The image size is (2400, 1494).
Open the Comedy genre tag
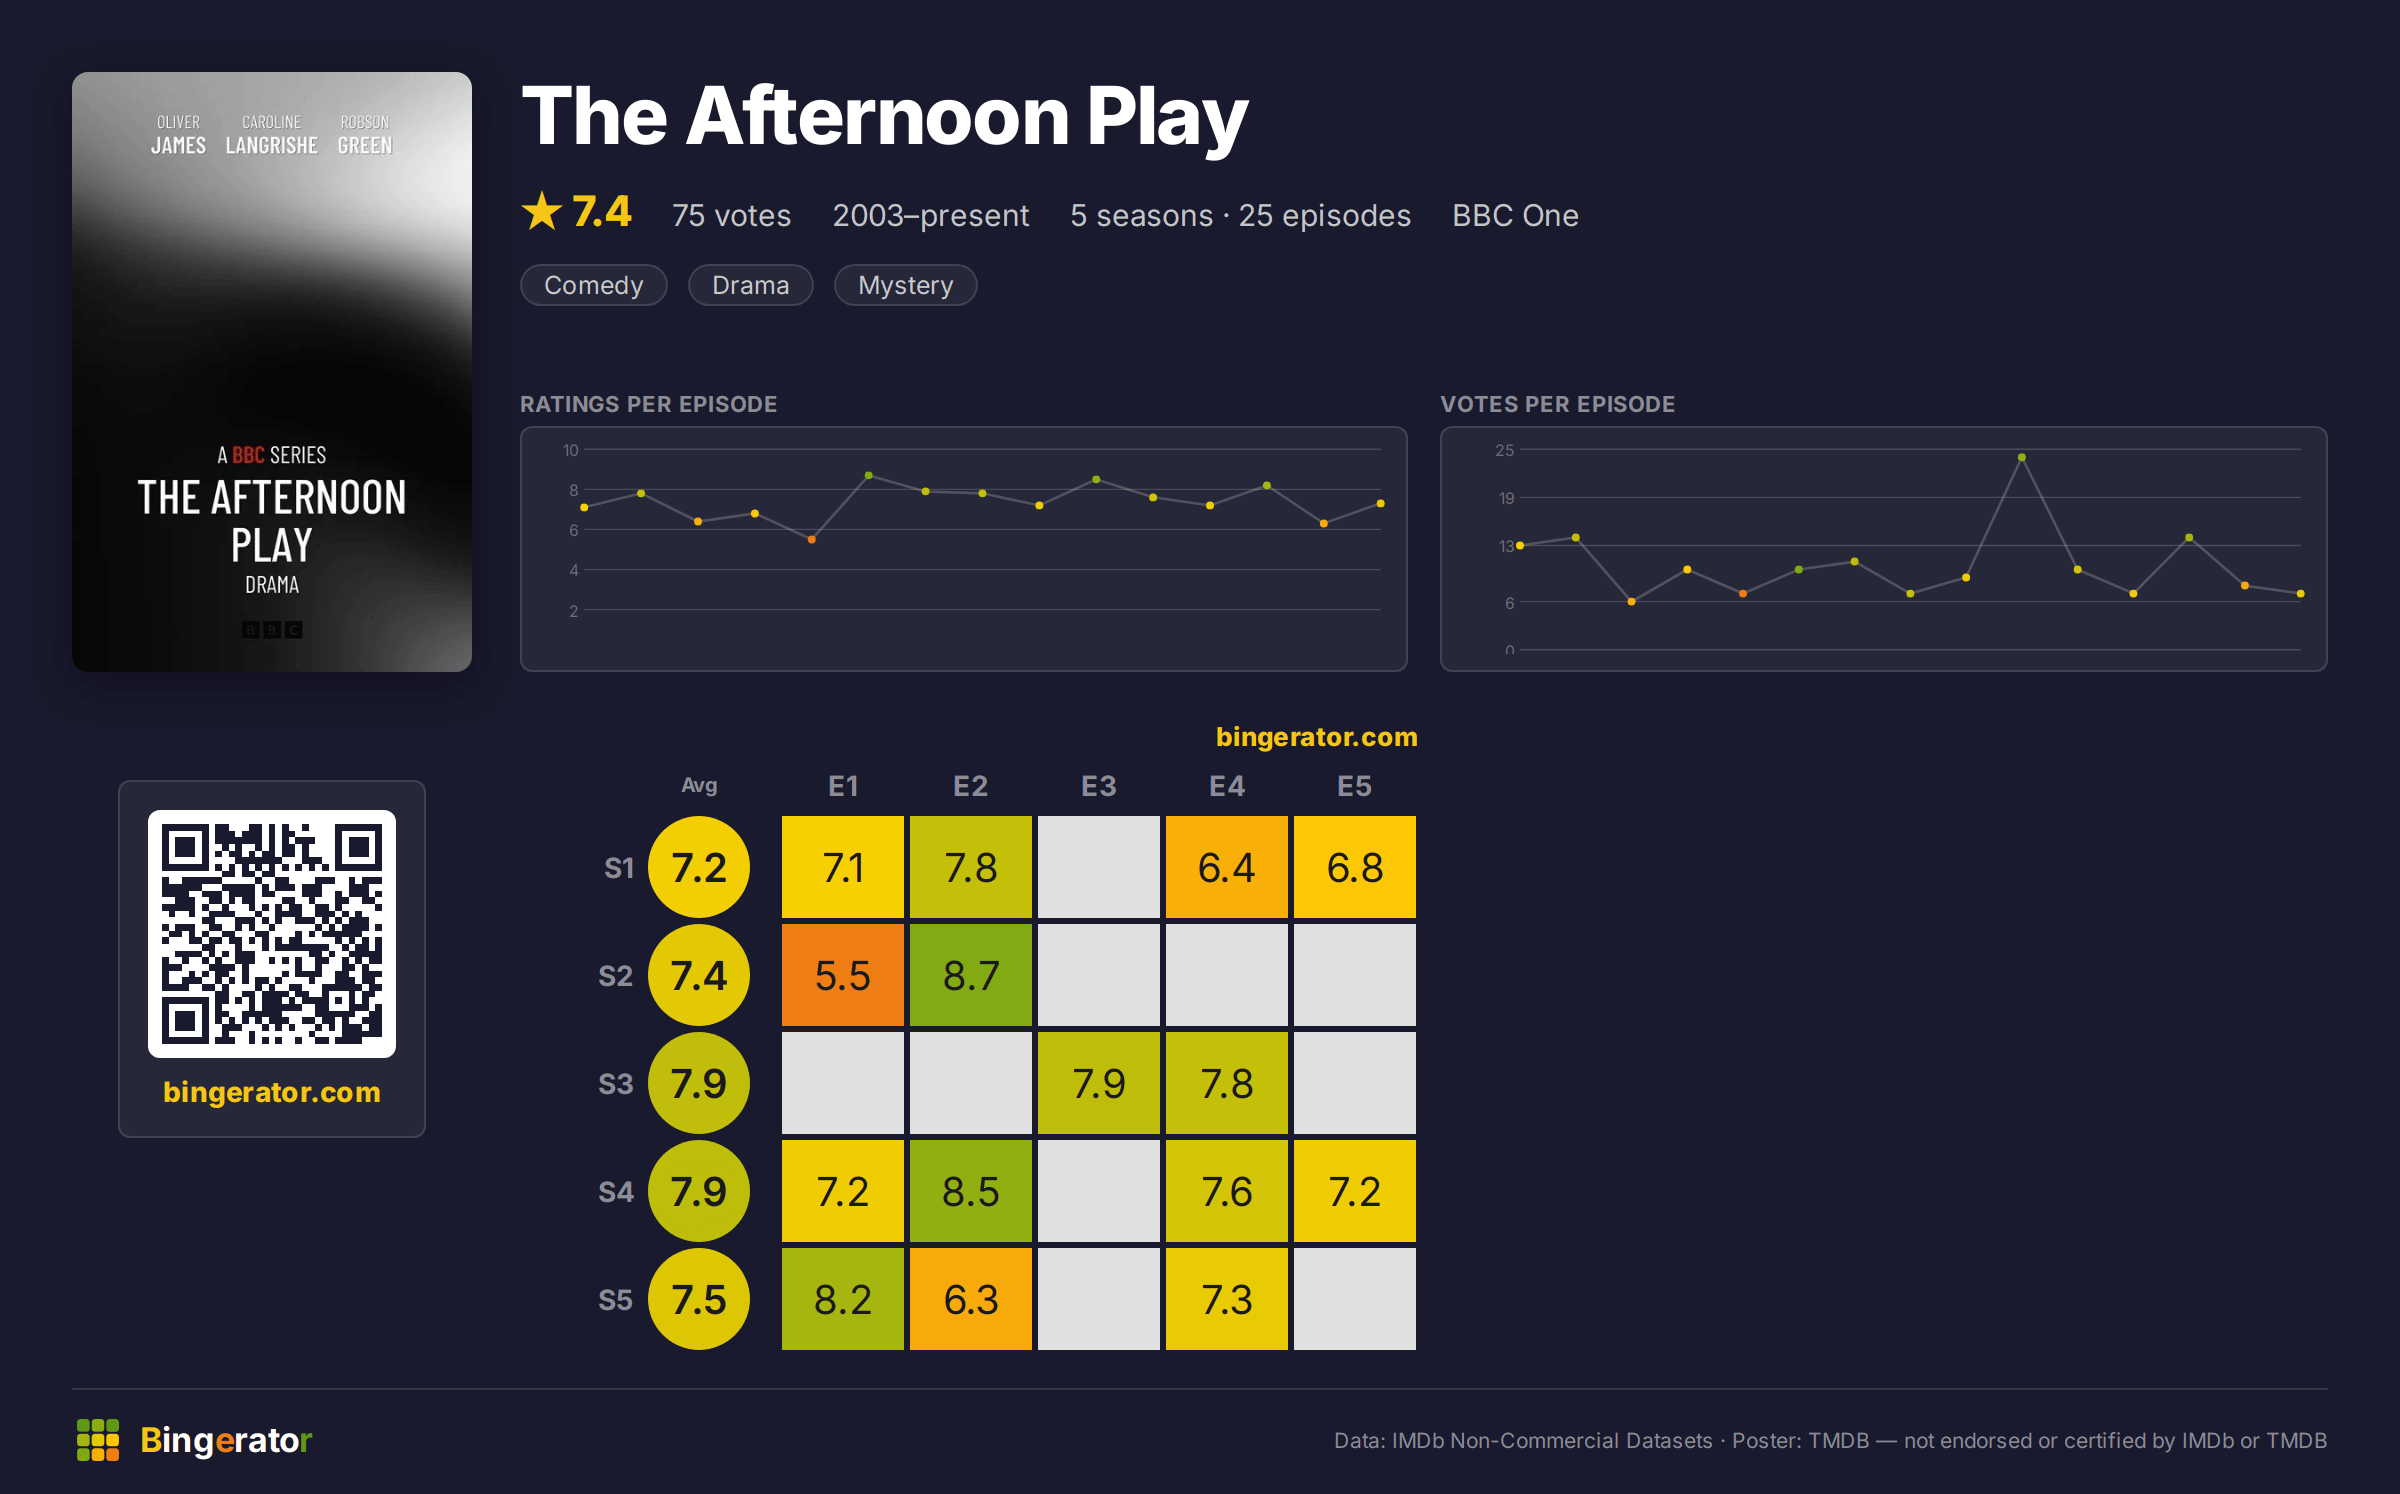[x=594, y=285]
